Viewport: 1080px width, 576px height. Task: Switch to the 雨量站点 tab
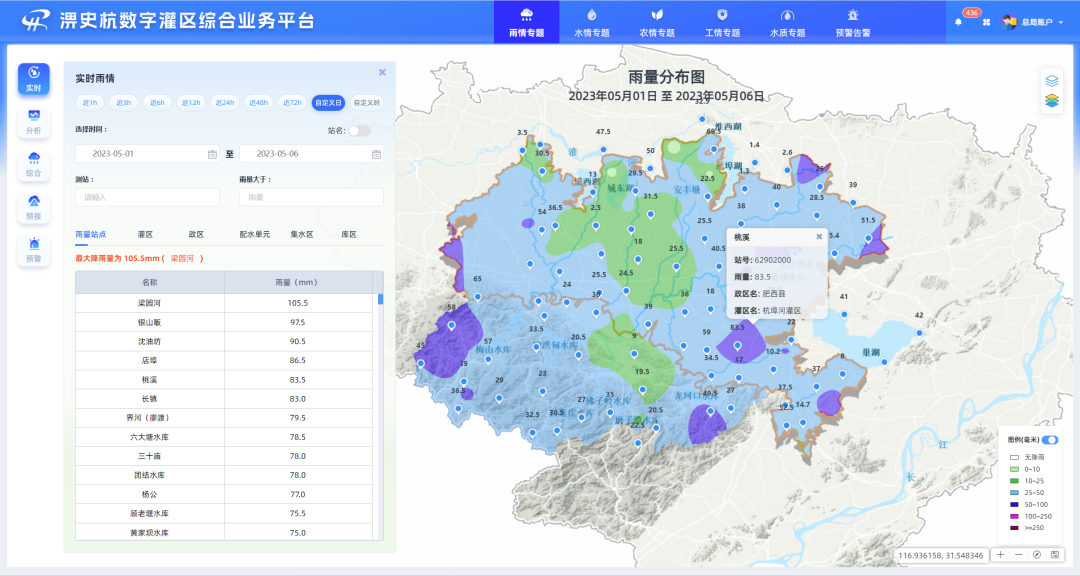(90, 234)
